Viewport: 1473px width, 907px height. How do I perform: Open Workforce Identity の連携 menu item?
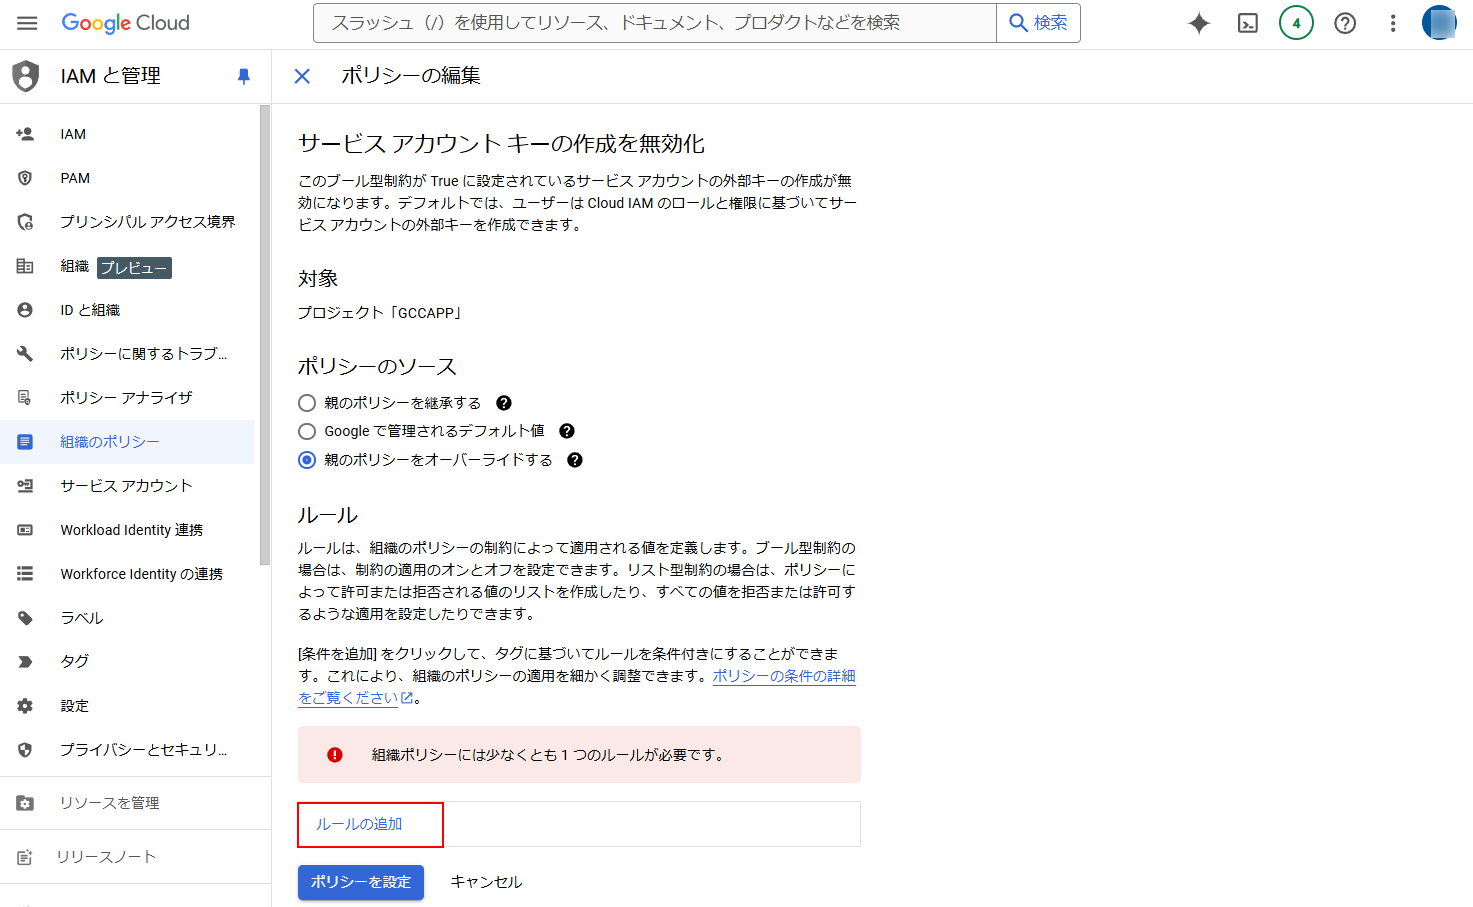(x=127, y=574)
